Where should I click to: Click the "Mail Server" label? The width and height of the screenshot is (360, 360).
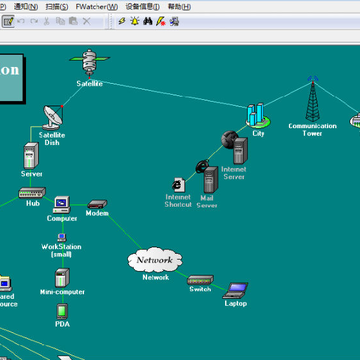pyautogui.click(x=207, y=201)
